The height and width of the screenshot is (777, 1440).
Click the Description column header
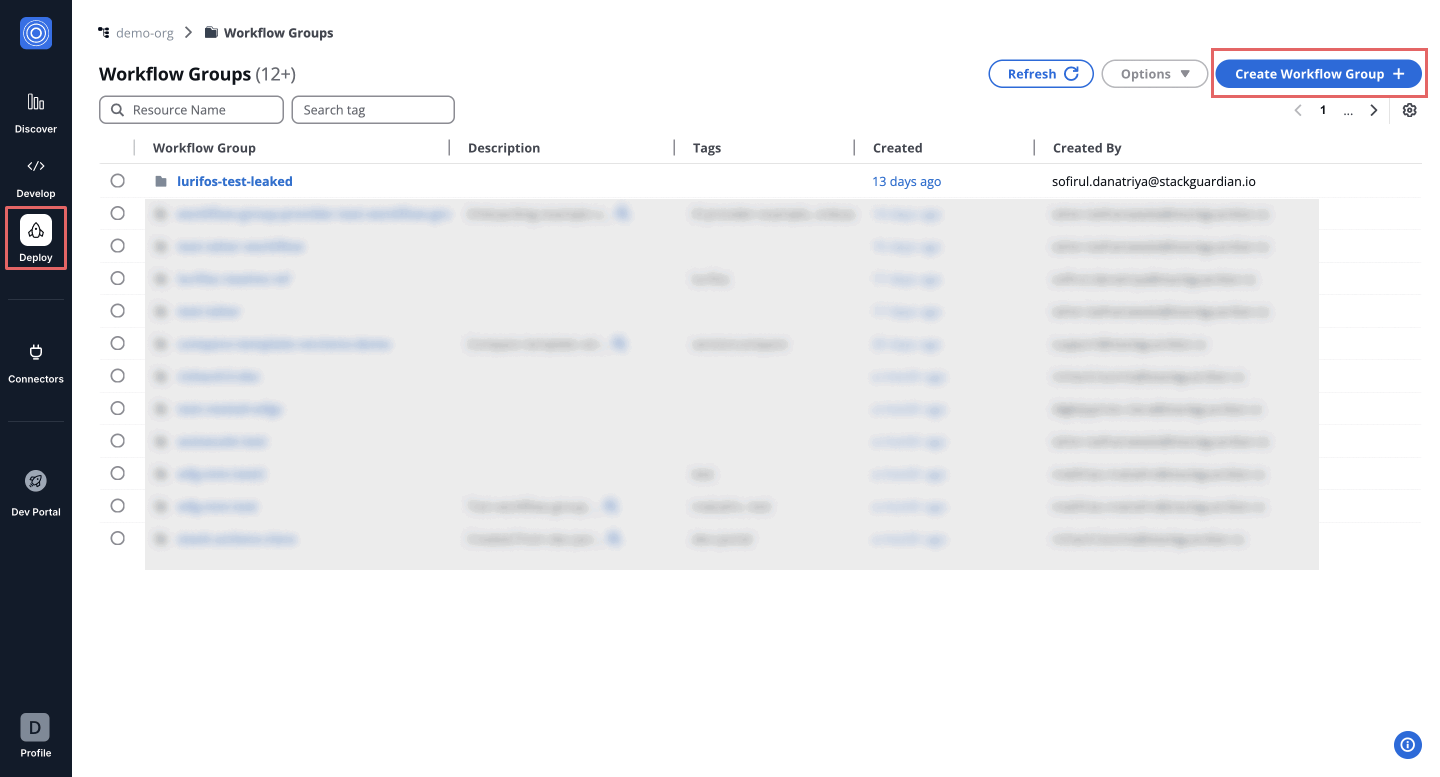pos(504,148)
